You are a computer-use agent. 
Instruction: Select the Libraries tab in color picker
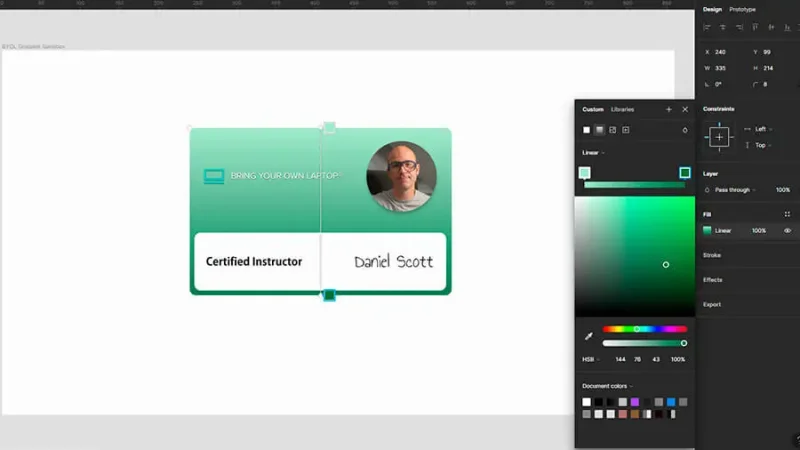tap(622, 109)
